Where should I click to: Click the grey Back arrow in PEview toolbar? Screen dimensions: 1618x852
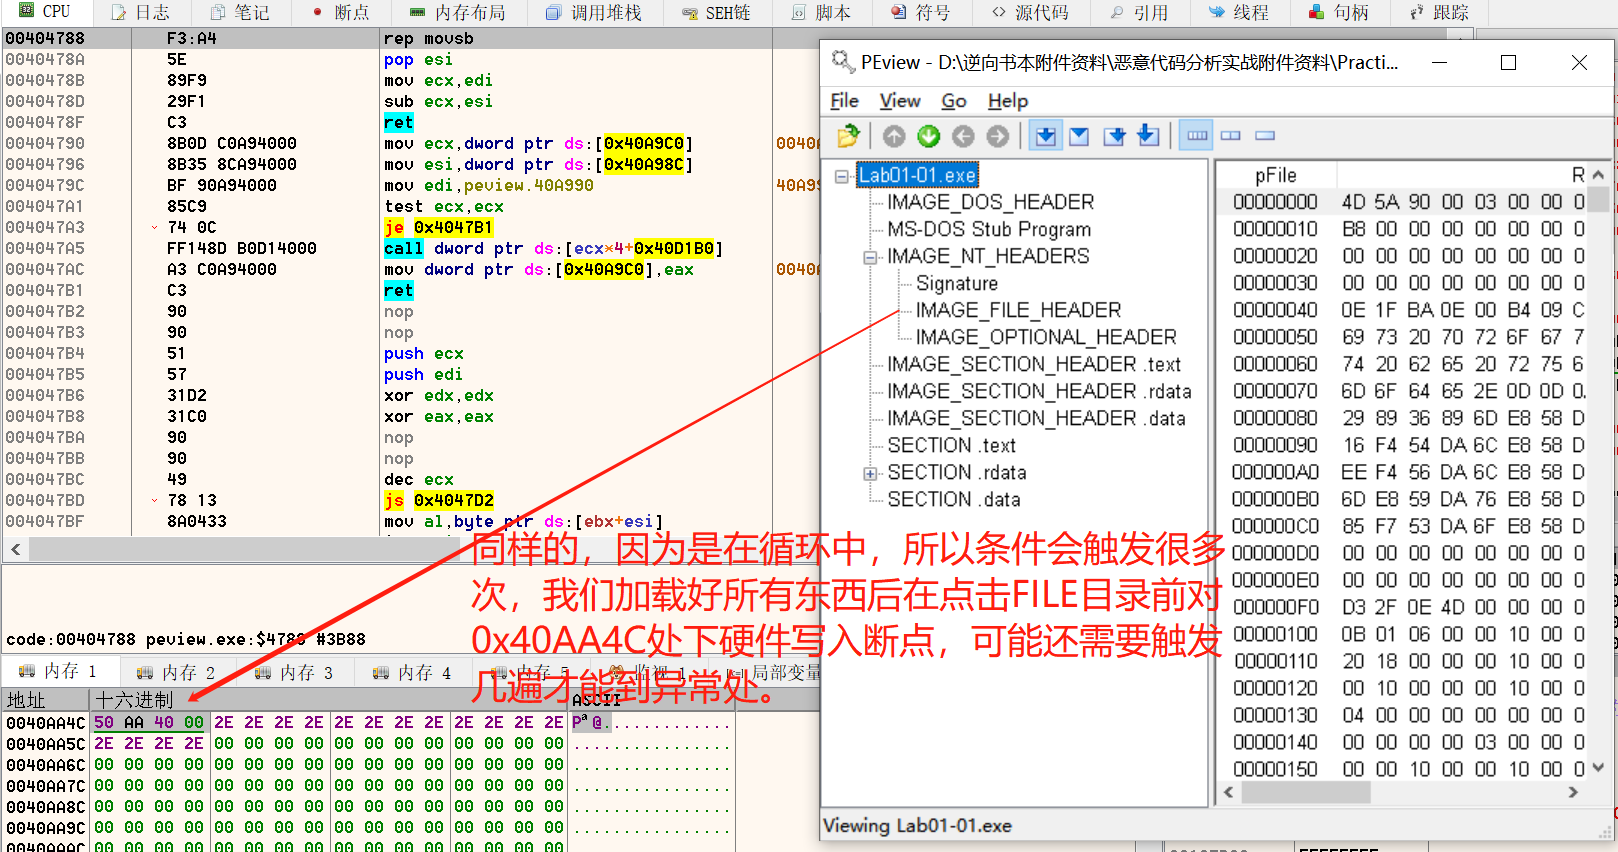pyautogui.click(x=963, y=136)
